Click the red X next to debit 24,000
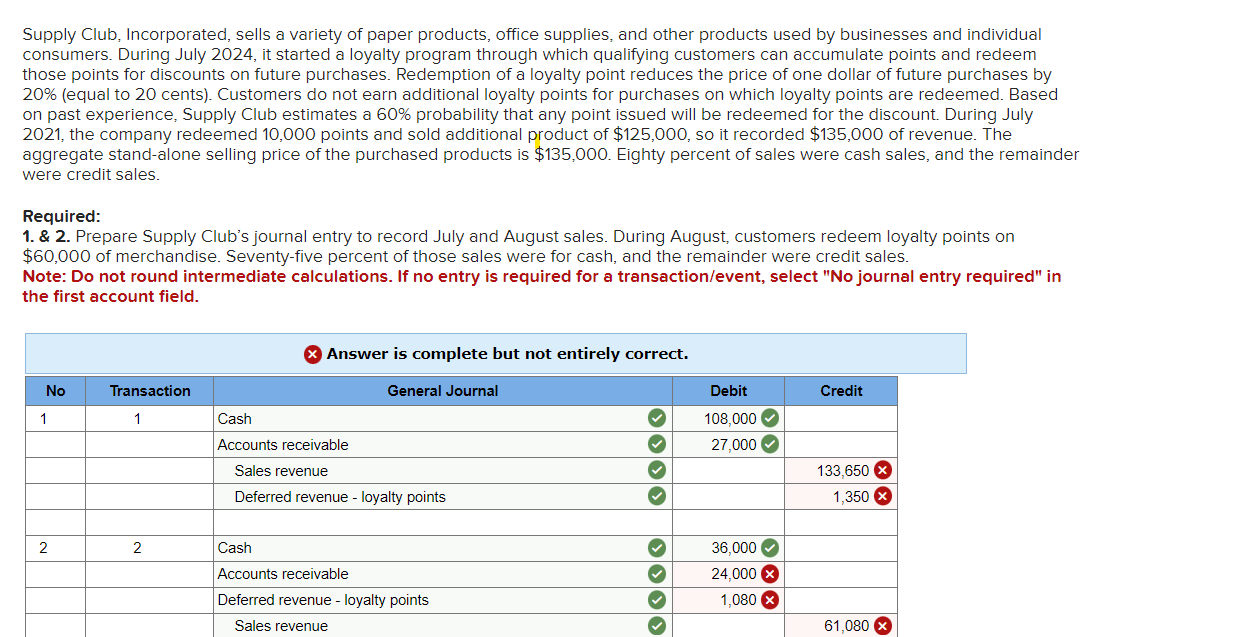 pos(770,573)
